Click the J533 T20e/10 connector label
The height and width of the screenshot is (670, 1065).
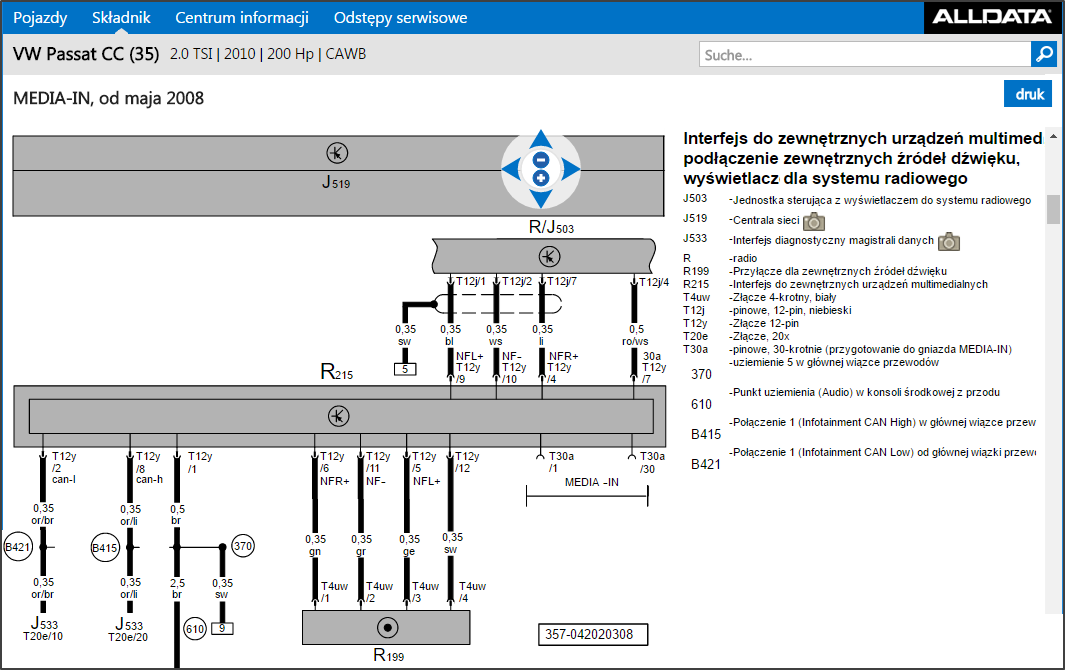click(x=43, y=629)
